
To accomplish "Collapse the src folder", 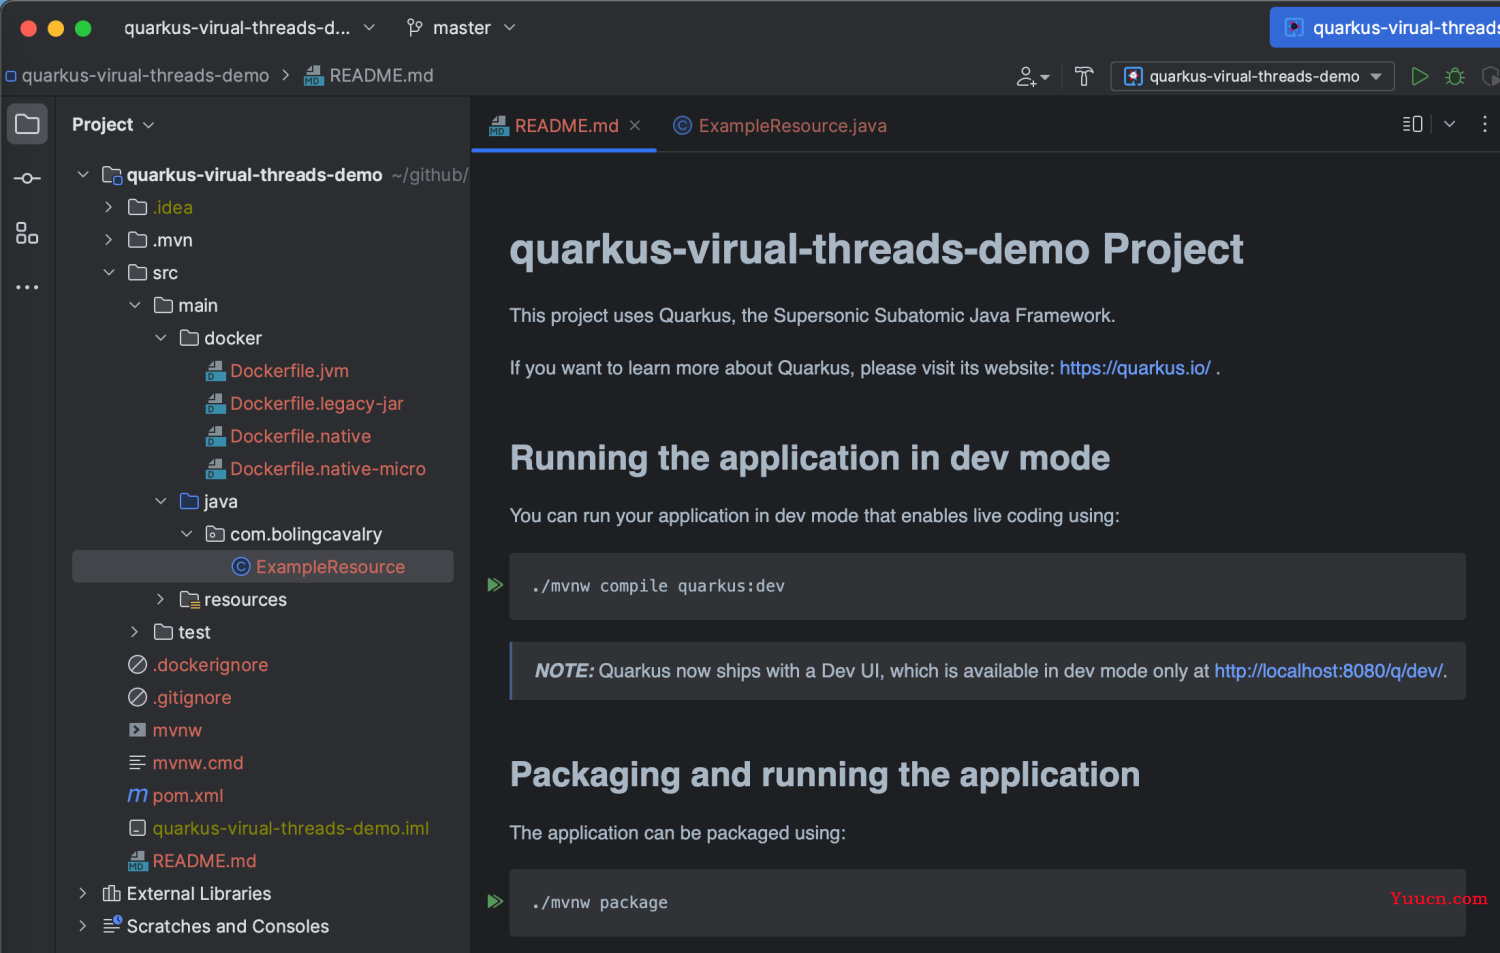I will coord(109,273).
